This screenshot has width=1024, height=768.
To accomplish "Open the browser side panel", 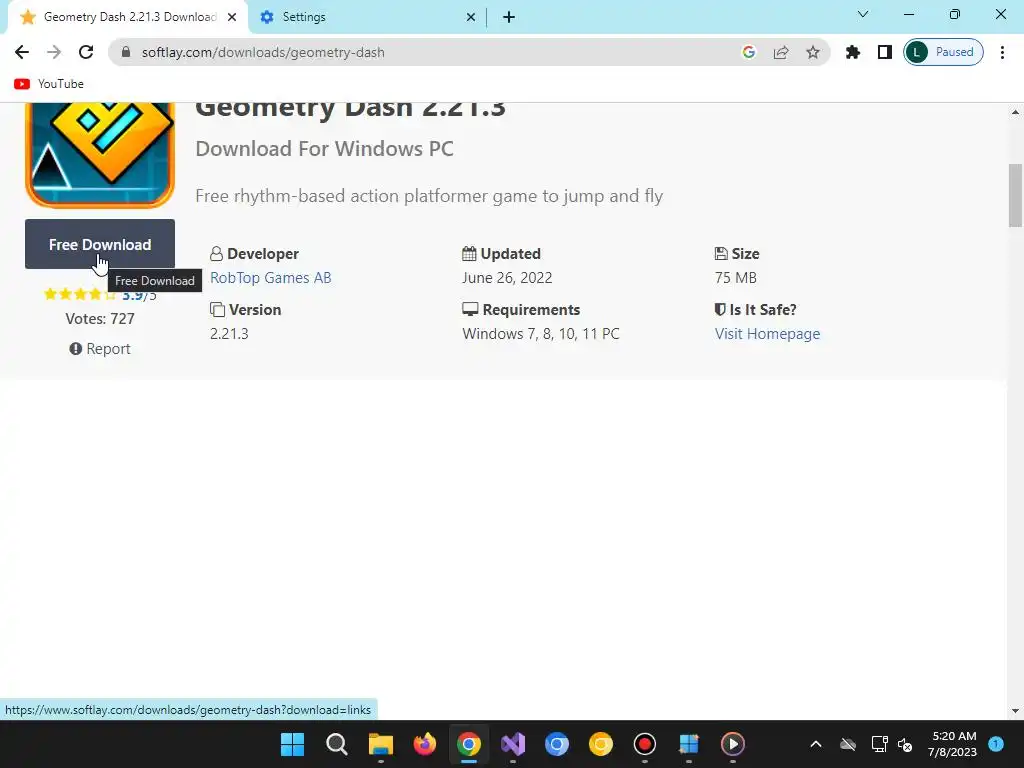I will tap(884, 52).
